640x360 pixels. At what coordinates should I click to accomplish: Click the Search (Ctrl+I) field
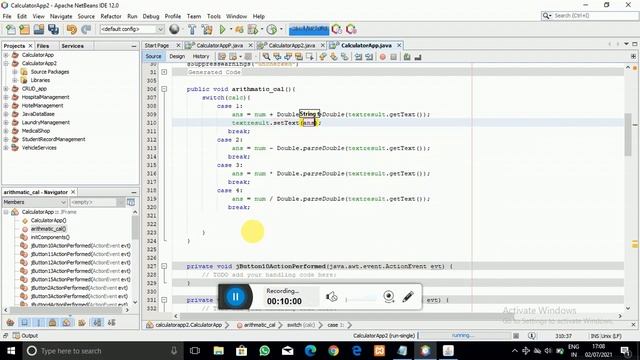(590, 16)
